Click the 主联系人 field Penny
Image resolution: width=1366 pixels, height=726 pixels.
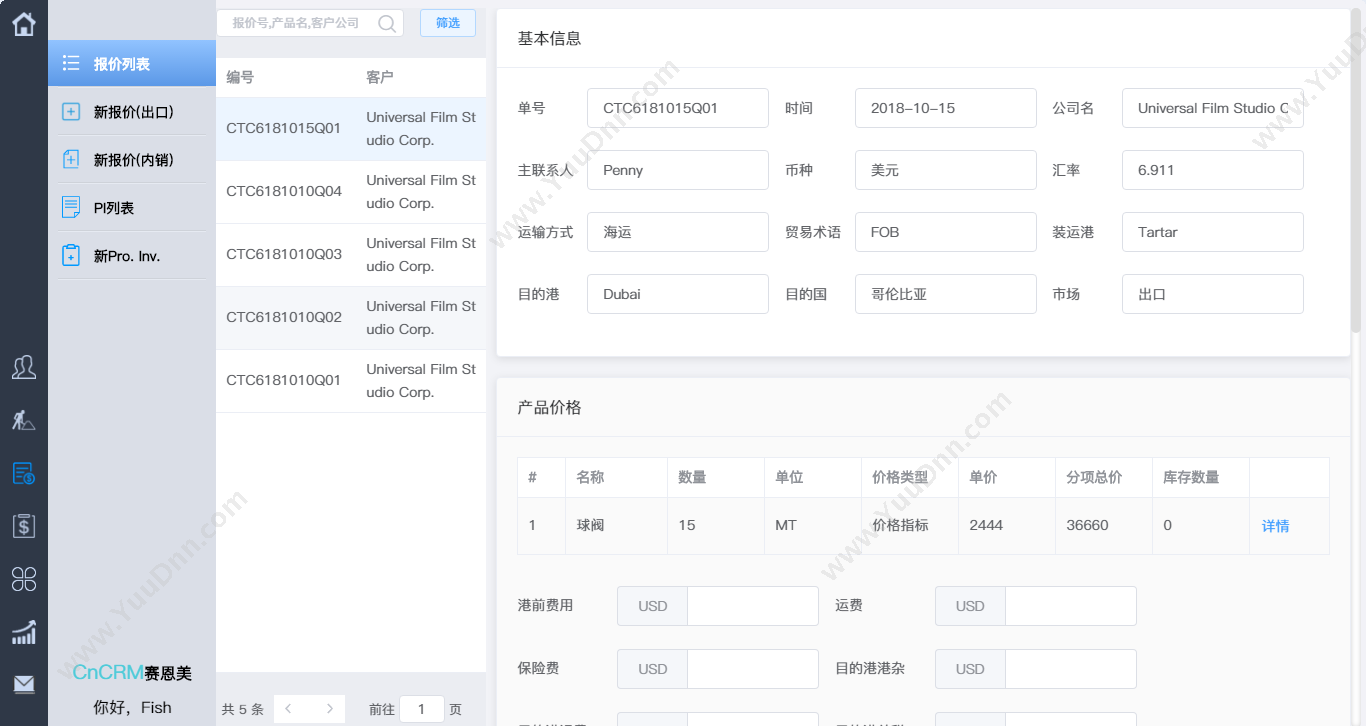pyautogui.click(x=678, y=170)
